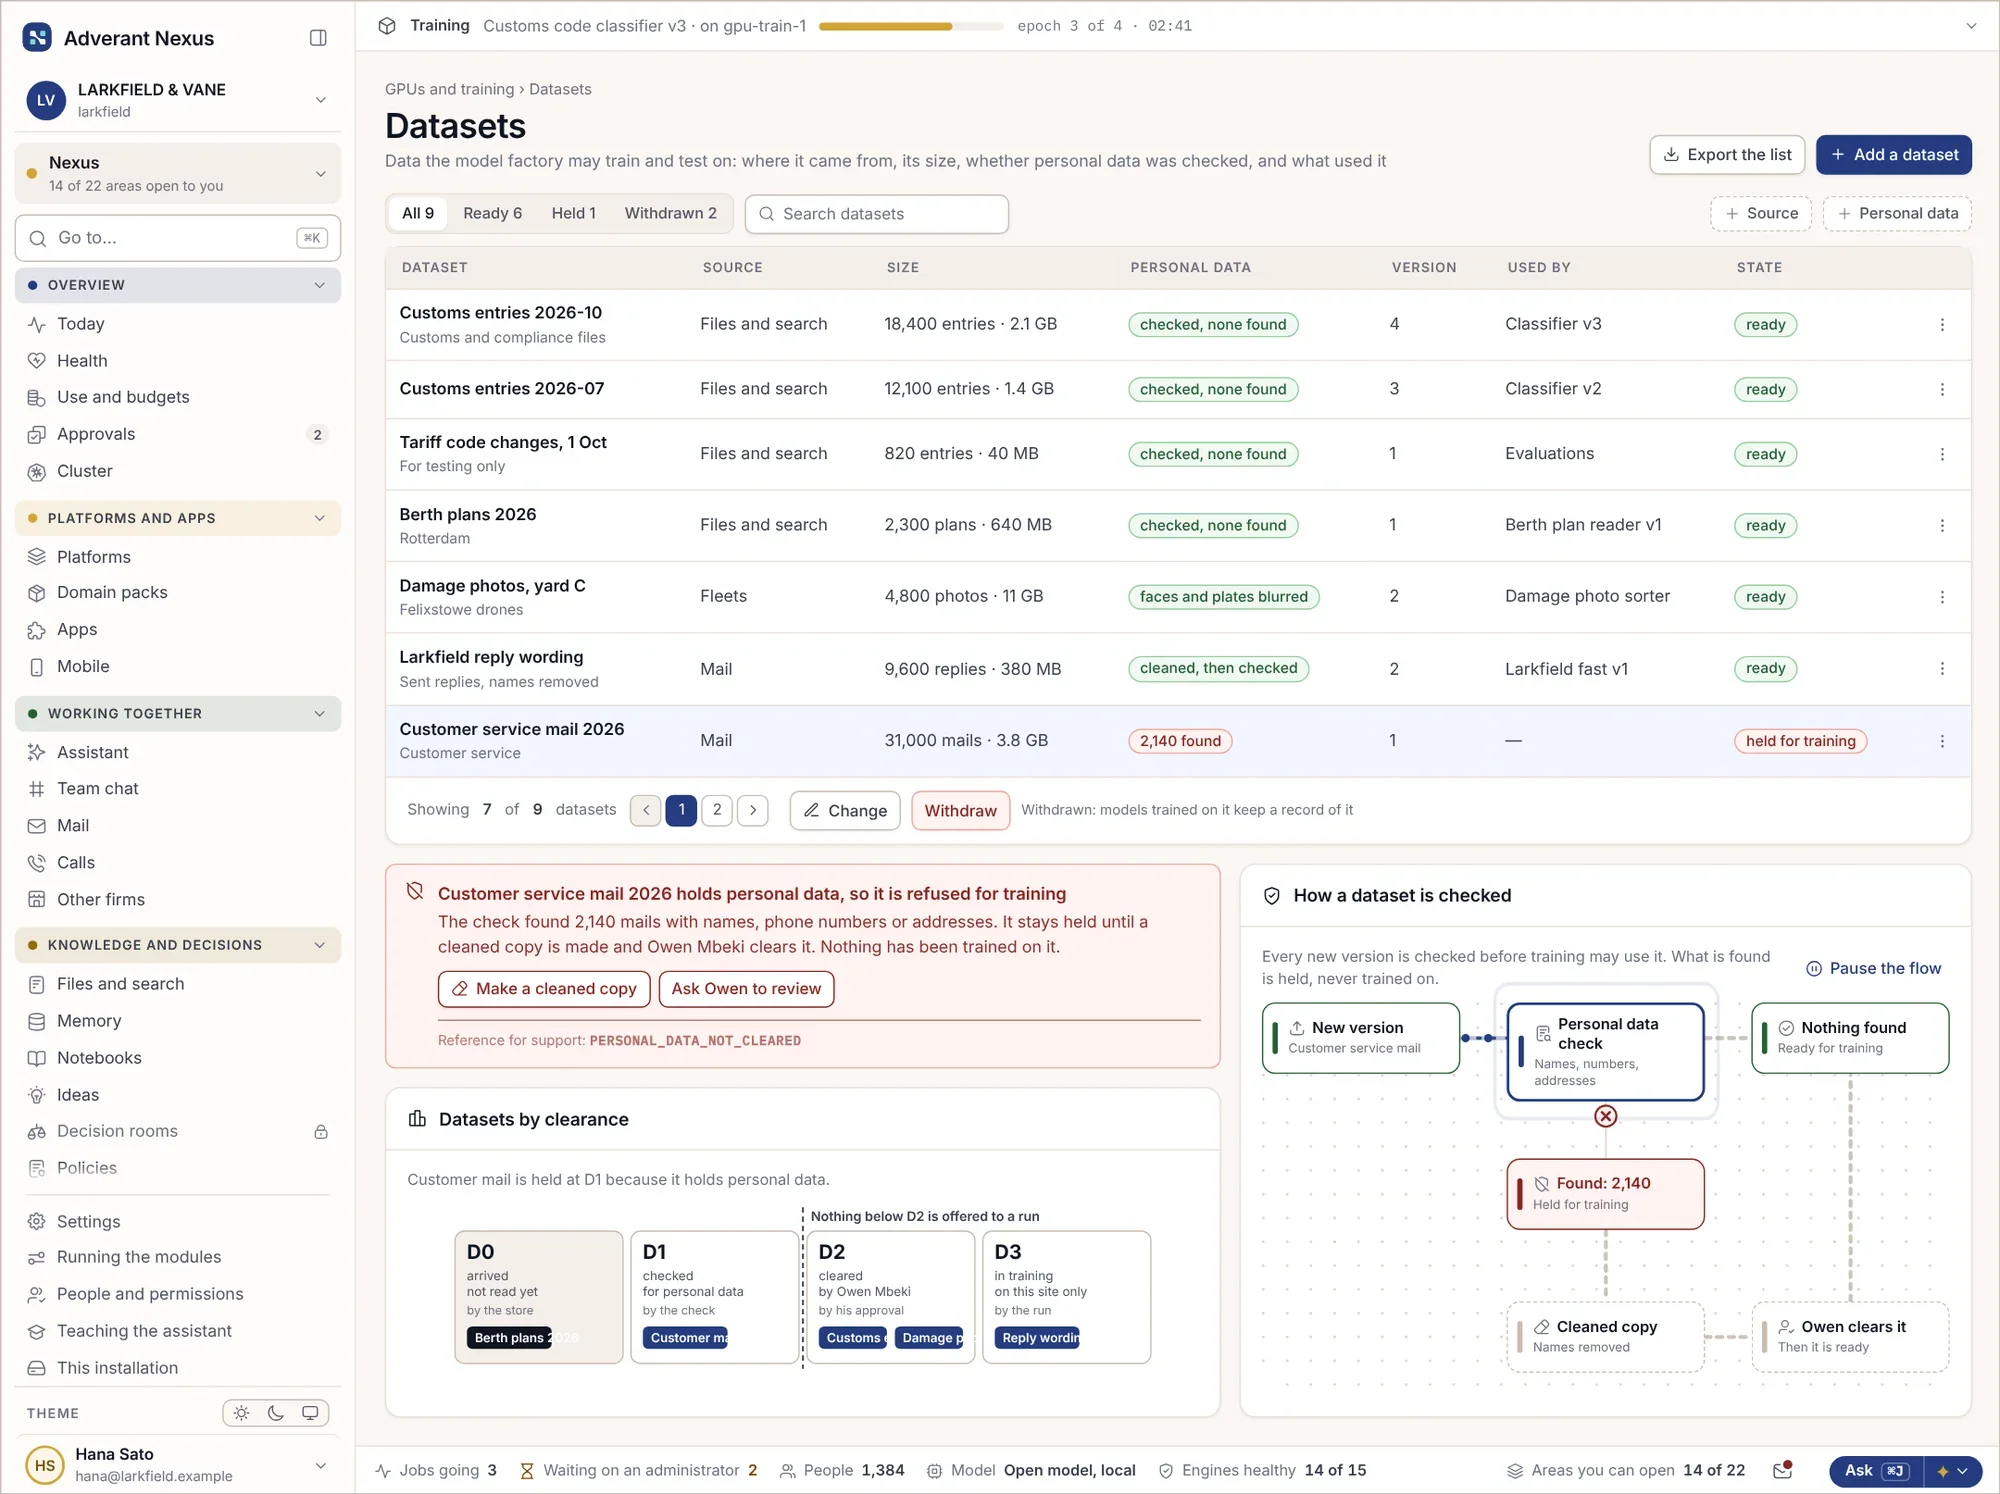Click Add a dataset button
The image size is (2000, 1494).
coord(1894,155)
